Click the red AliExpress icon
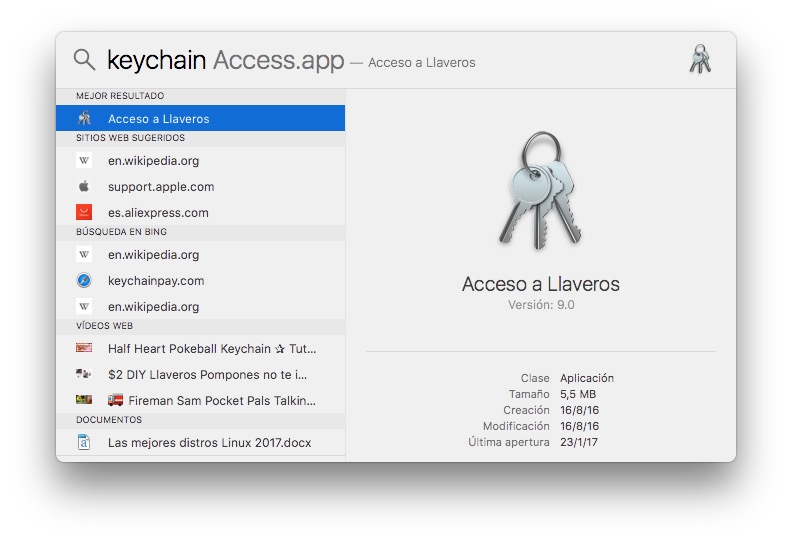 (84, 212)
